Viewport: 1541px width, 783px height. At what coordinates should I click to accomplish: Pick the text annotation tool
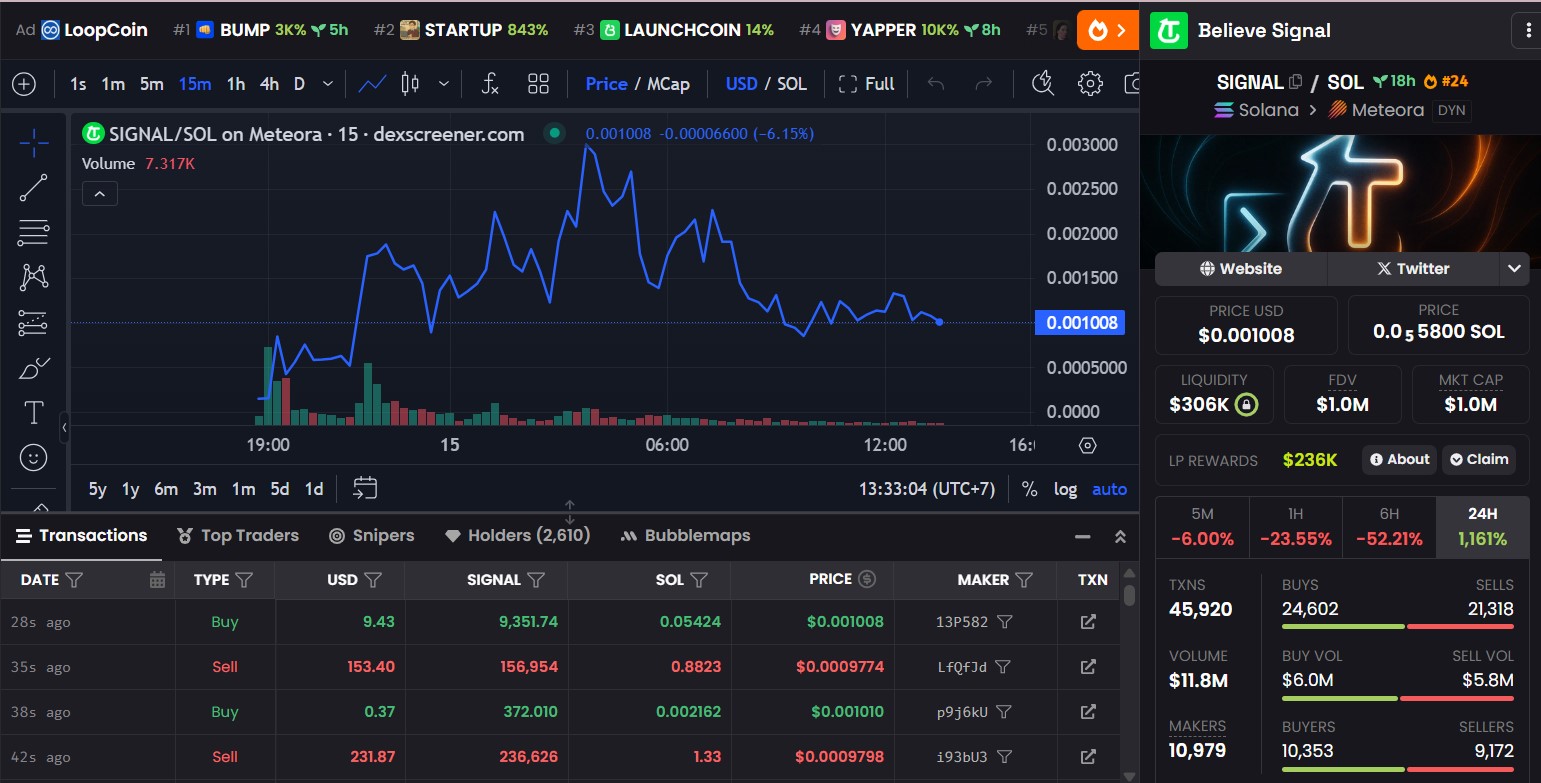[34, 412]
